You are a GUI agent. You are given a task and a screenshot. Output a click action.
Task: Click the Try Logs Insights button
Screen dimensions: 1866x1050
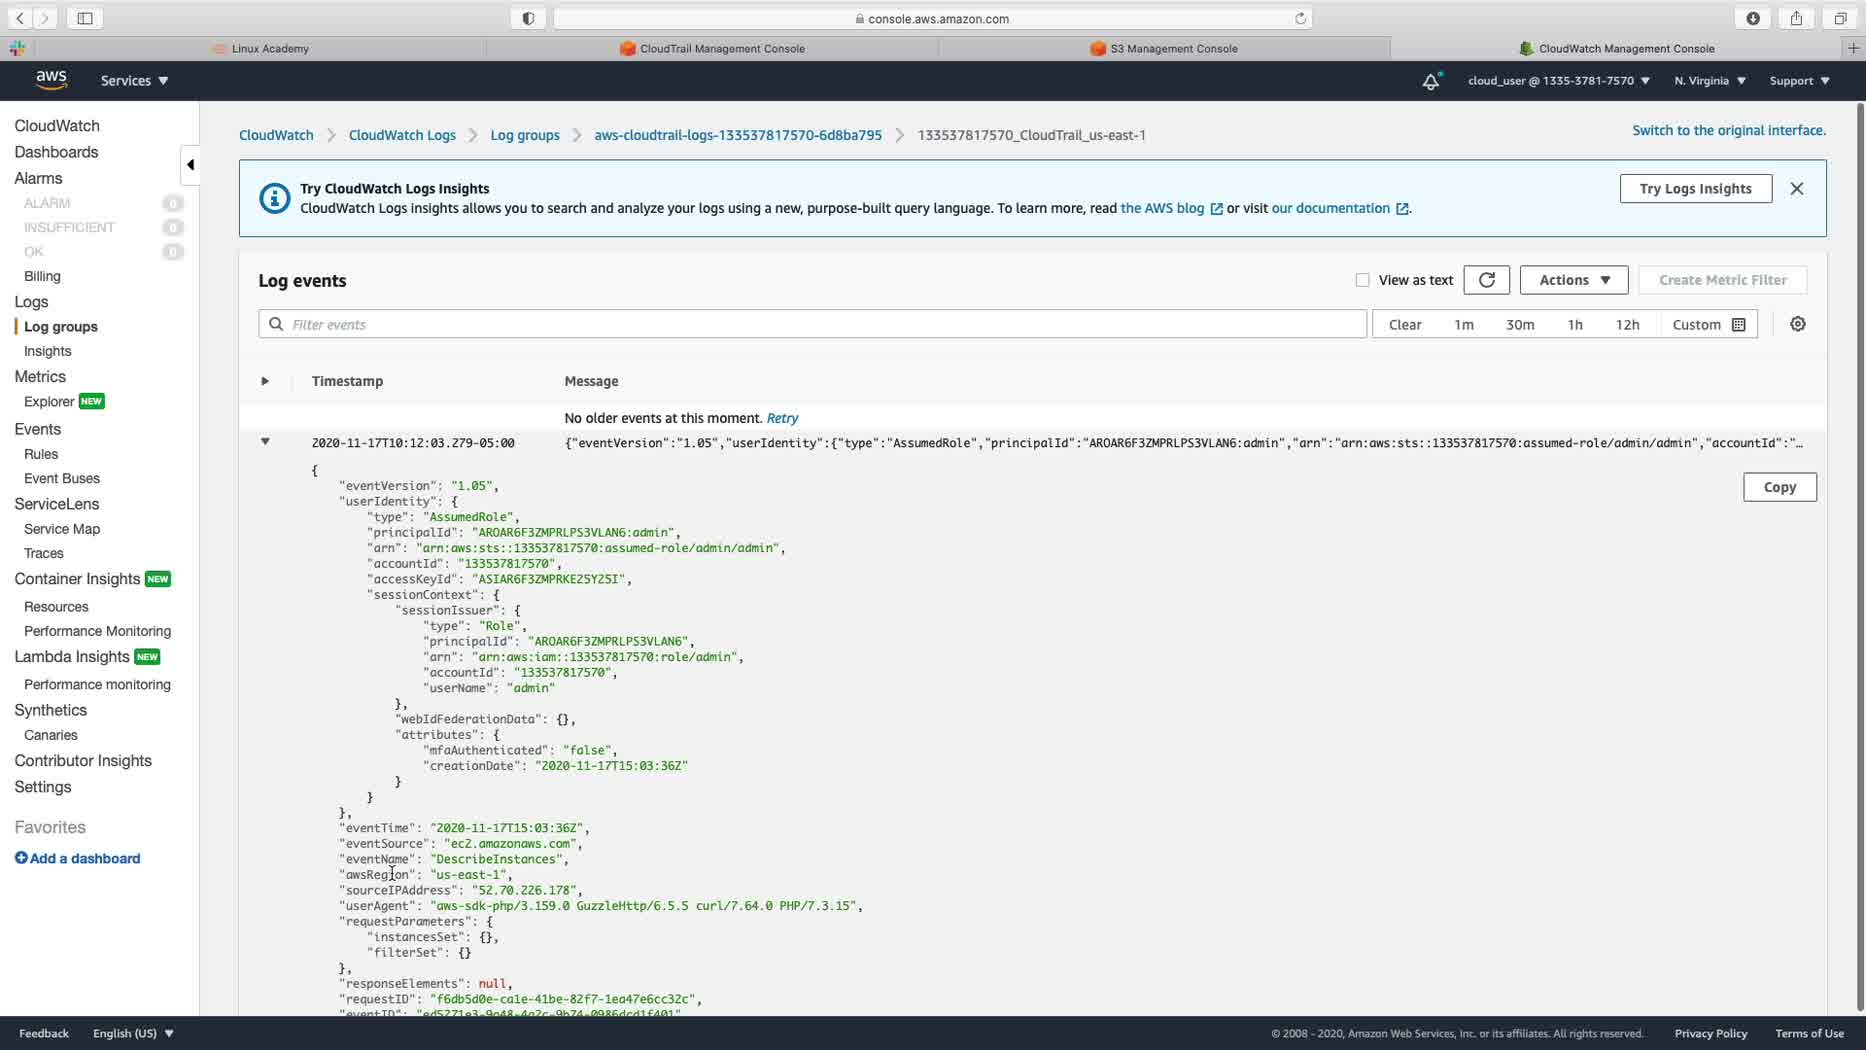(1696, 189)
